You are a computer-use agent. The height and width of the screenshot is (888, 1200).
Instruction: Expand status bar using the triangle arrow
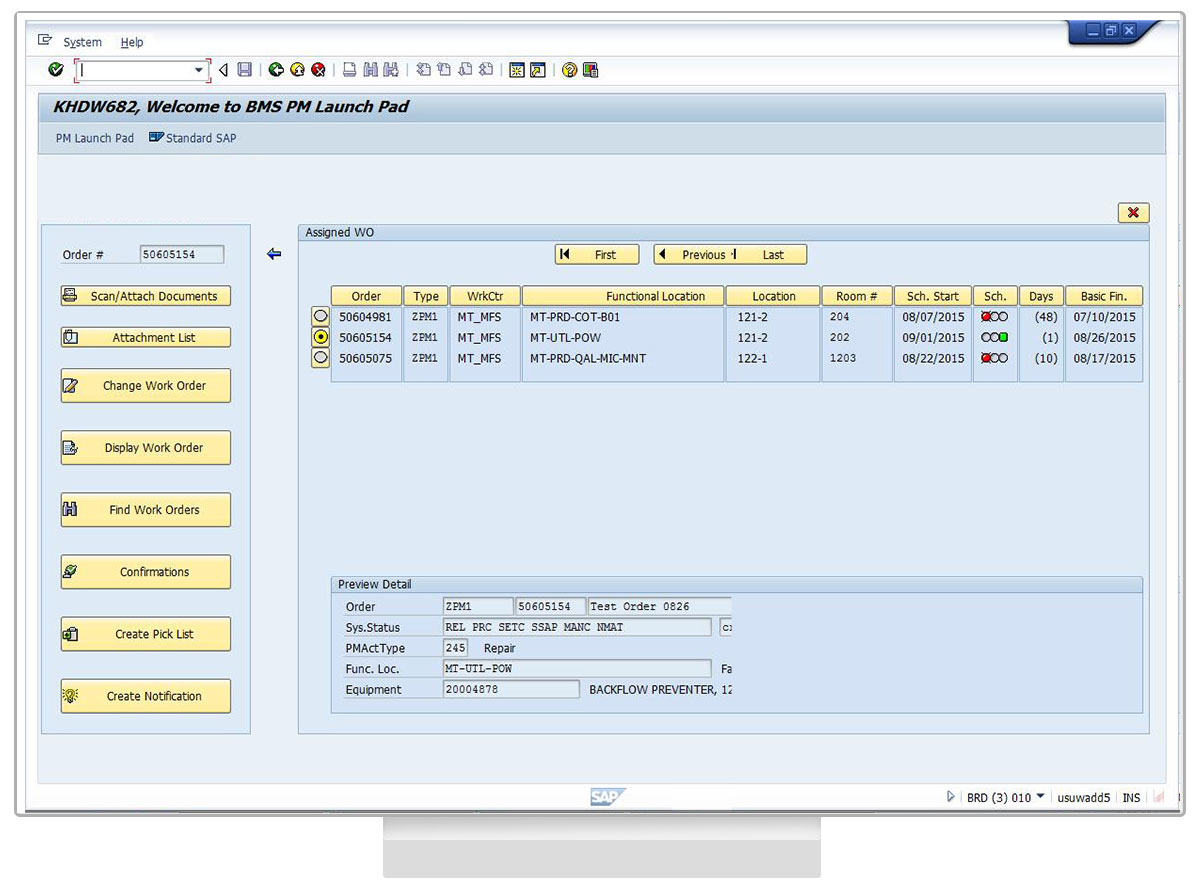[950, 797]
